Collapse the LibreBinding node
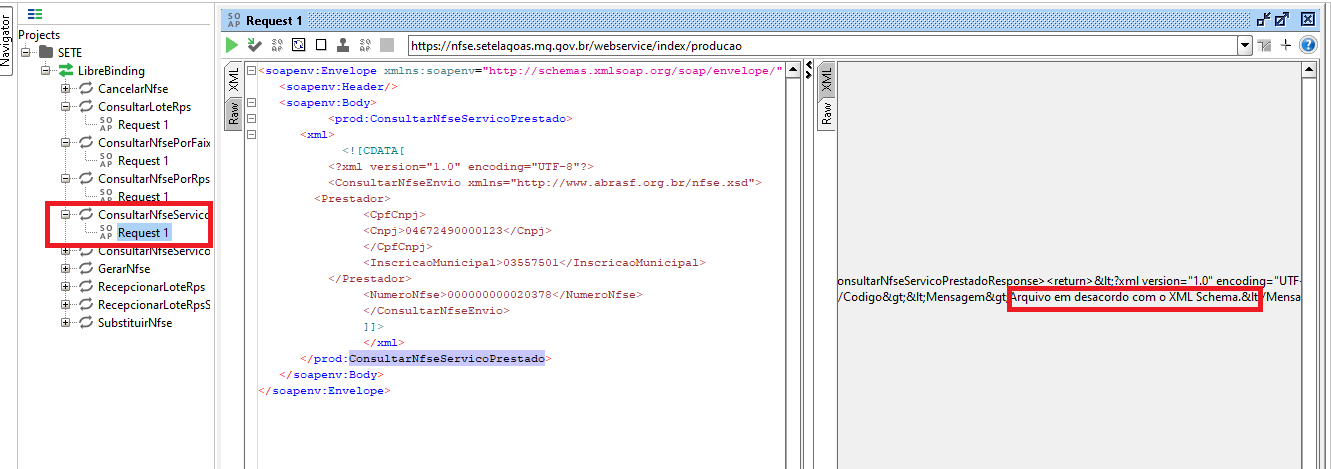The height and width of the screenshot is (469, 1331). click(45, 70)
